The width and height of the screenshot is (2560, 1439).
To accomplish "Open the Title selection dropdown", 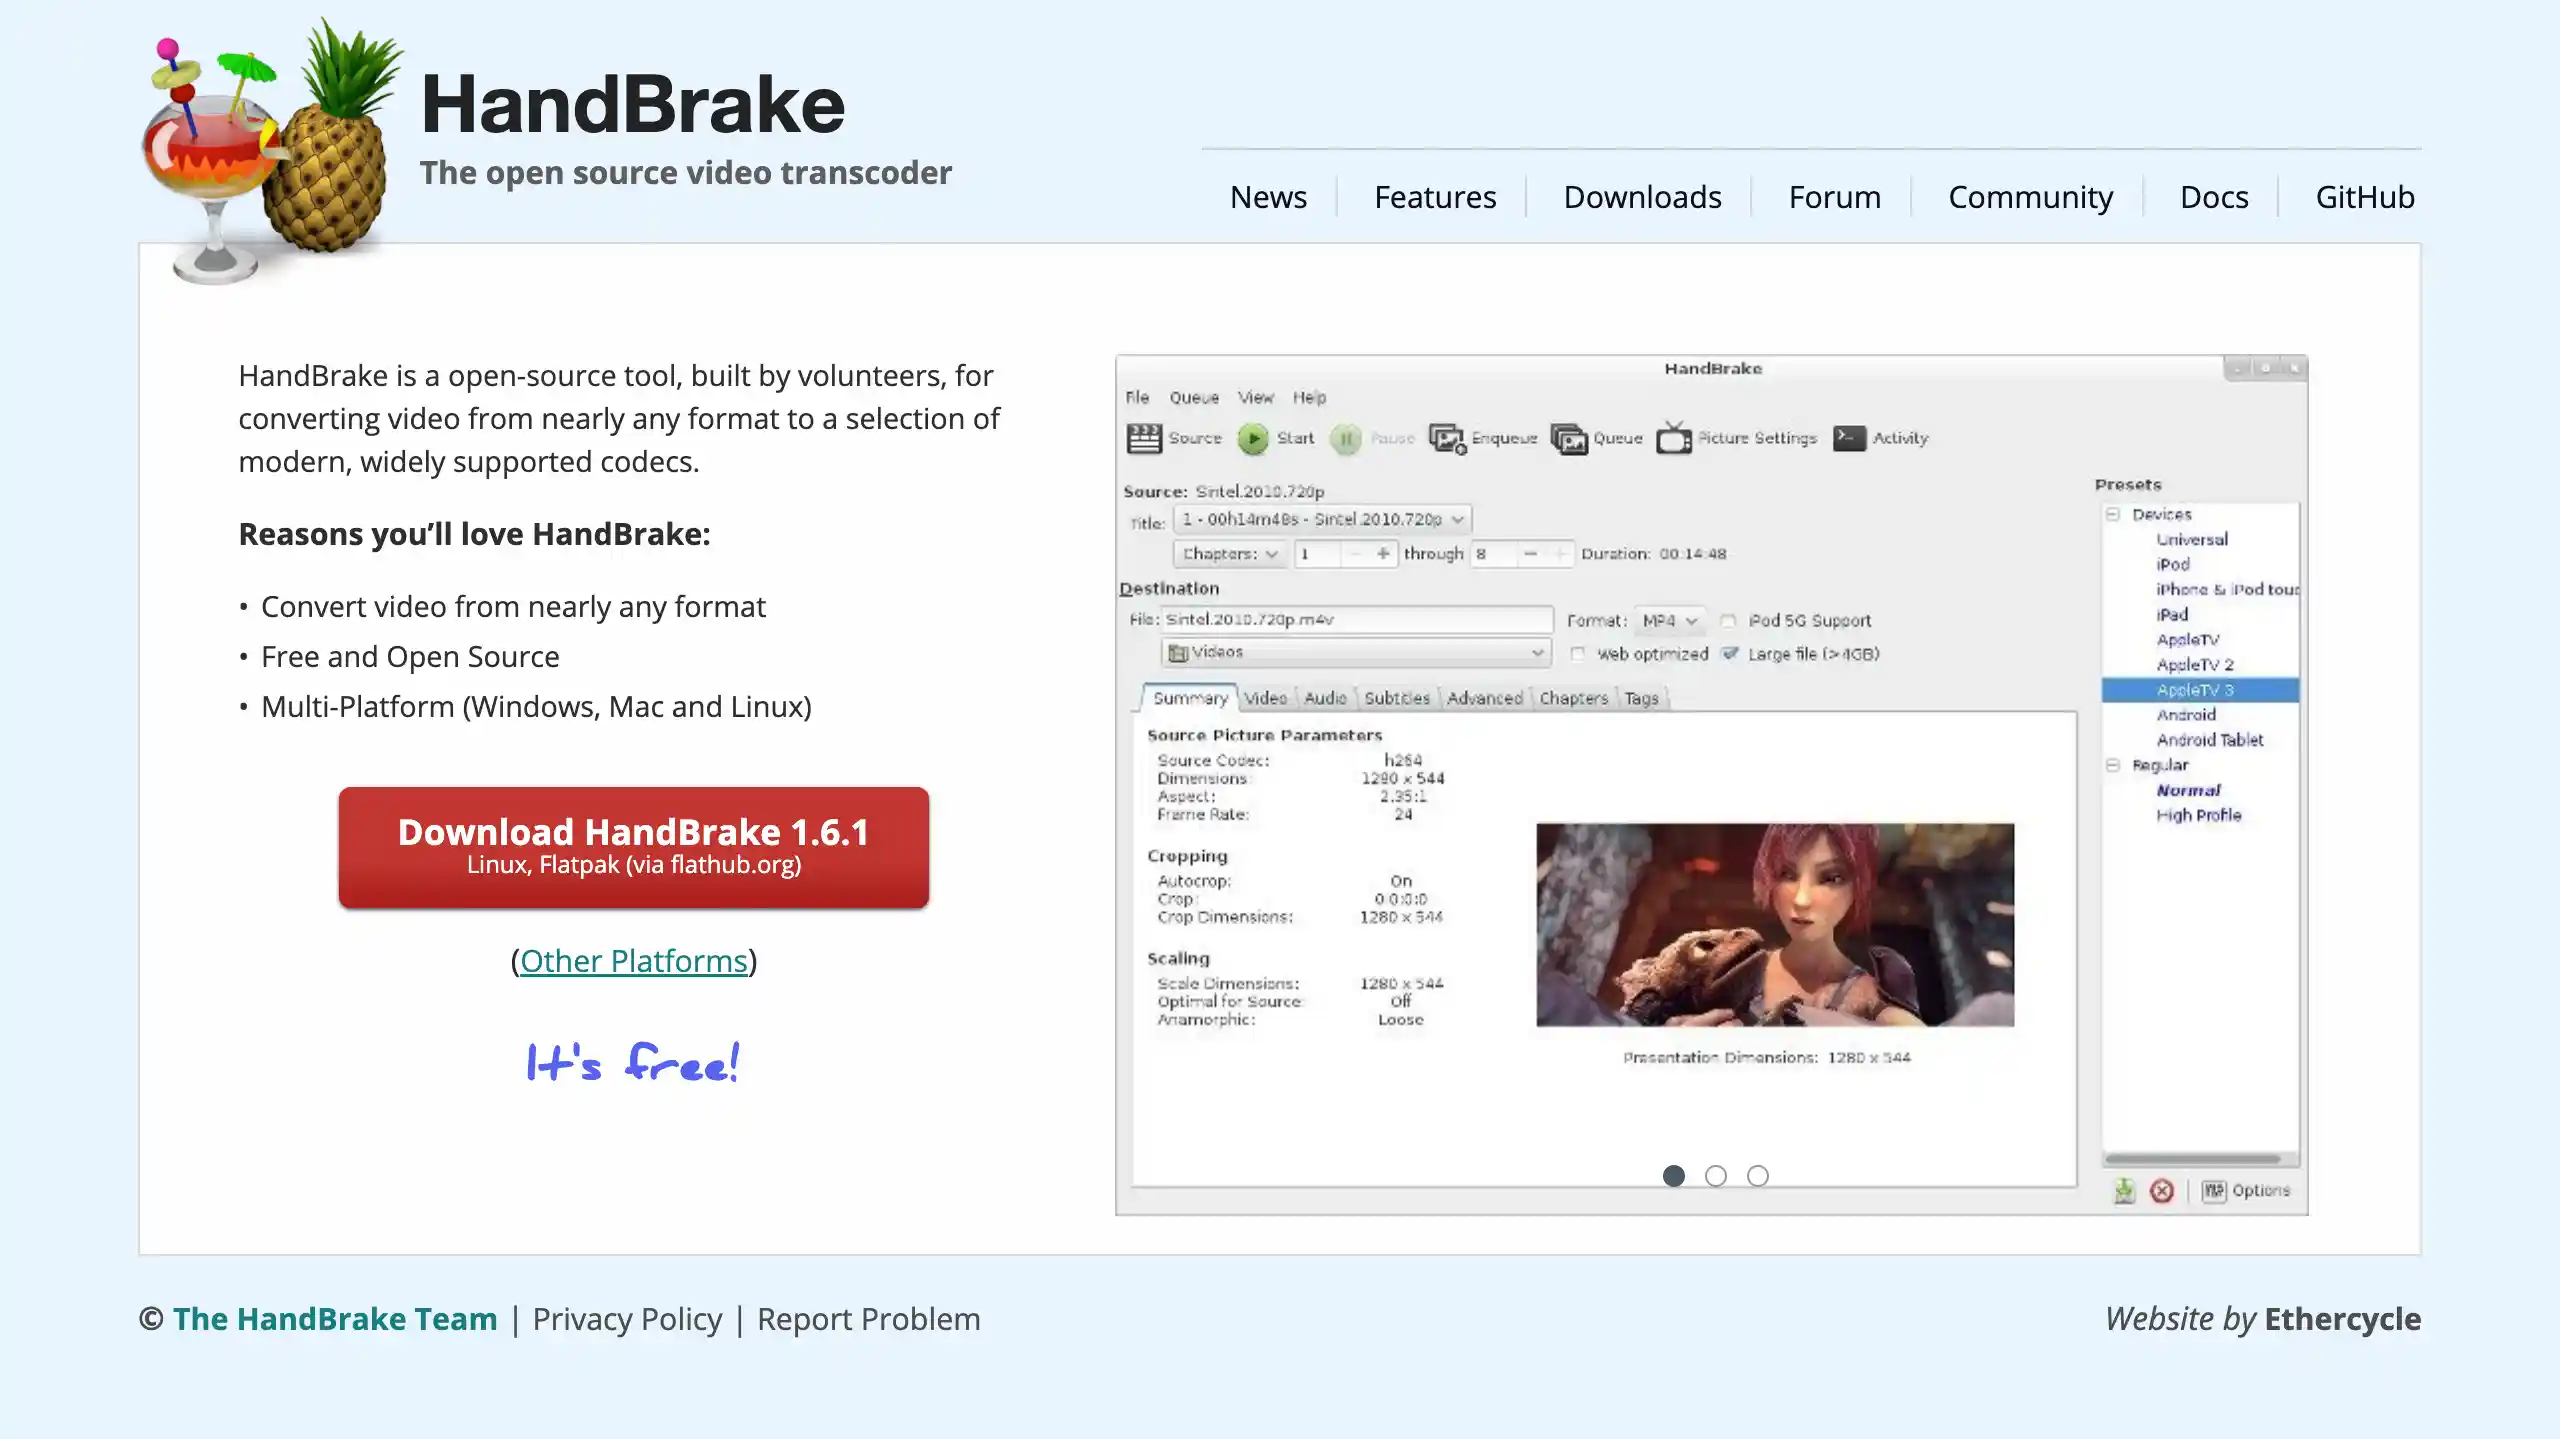I will tap(1320, 519).
